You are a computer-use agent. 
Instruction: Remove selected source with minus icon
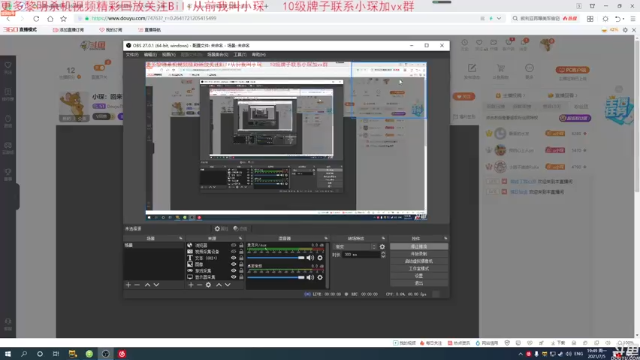(199, 285)
